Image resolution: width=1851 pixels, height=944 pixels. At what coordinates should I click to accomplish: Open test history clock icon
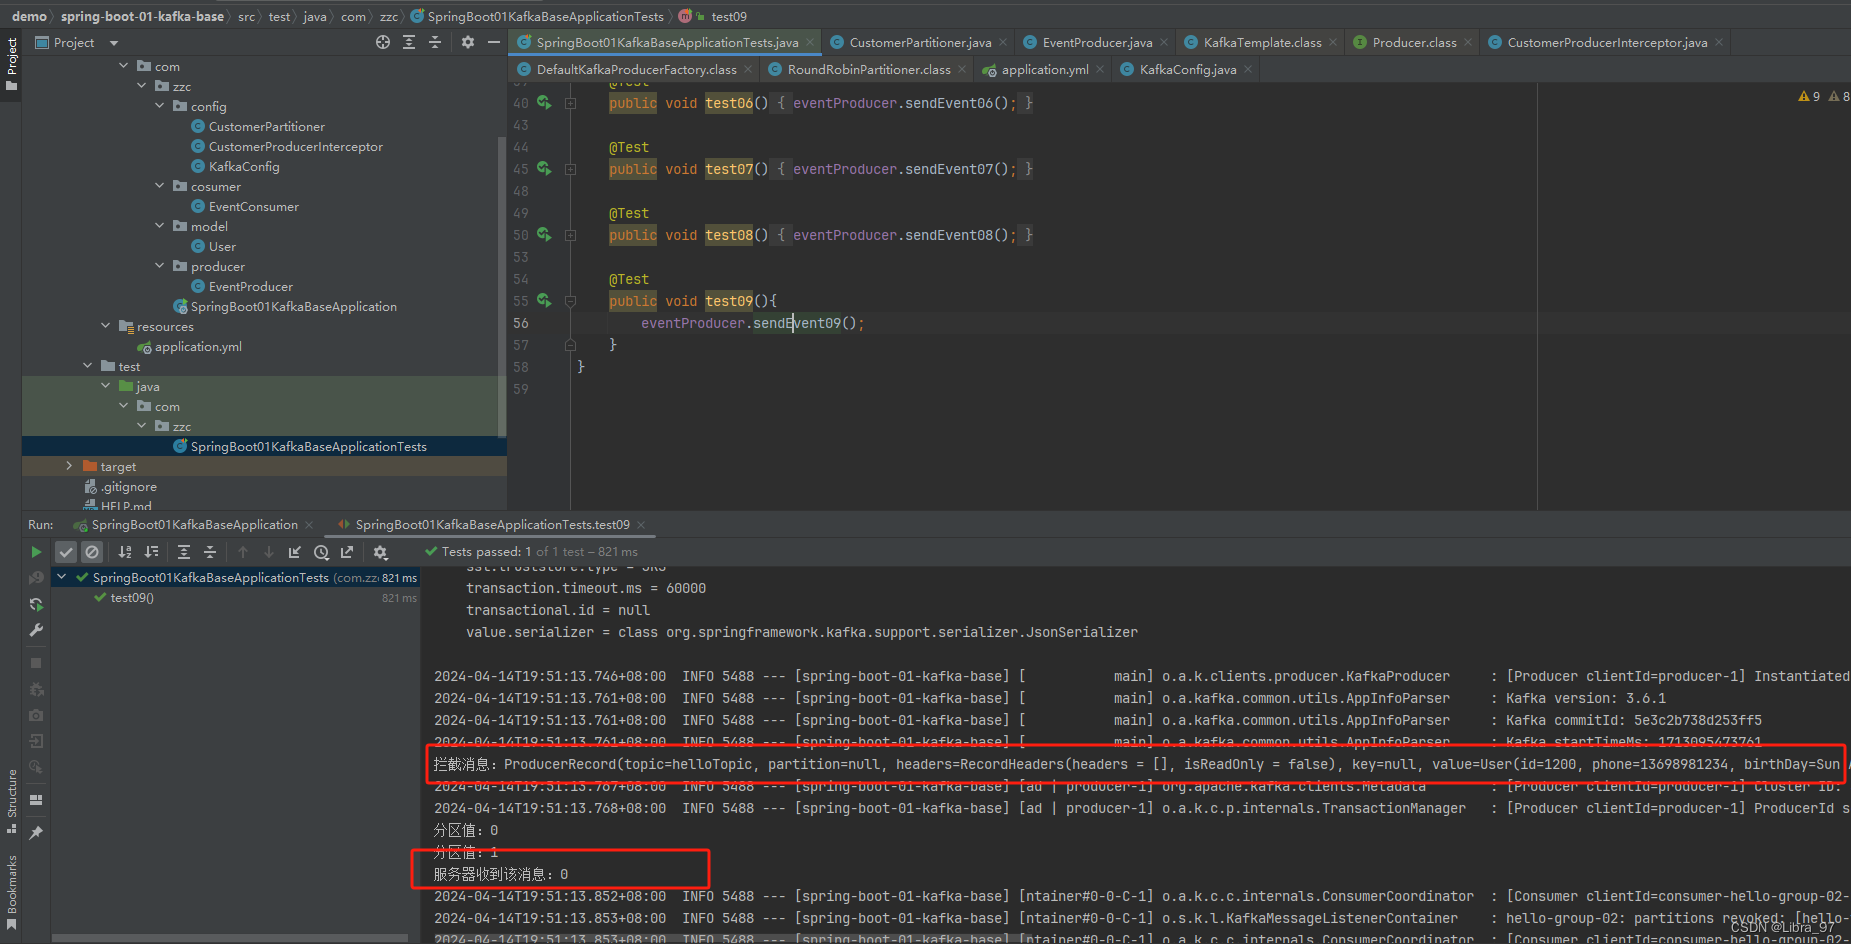(x=321, y=552)
